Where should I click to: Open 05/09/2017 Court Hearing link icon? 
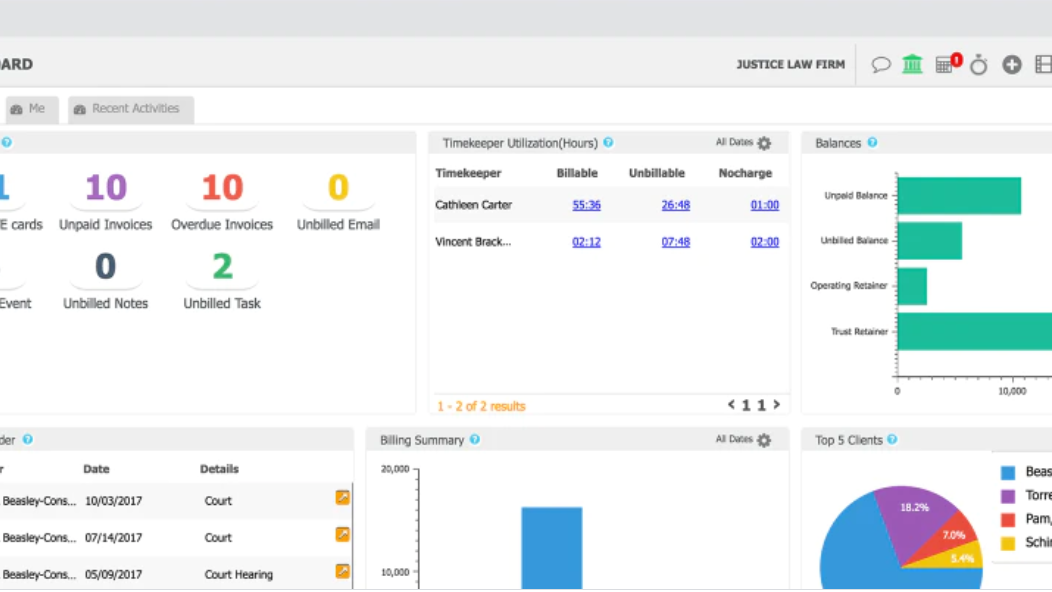[342, 571]
